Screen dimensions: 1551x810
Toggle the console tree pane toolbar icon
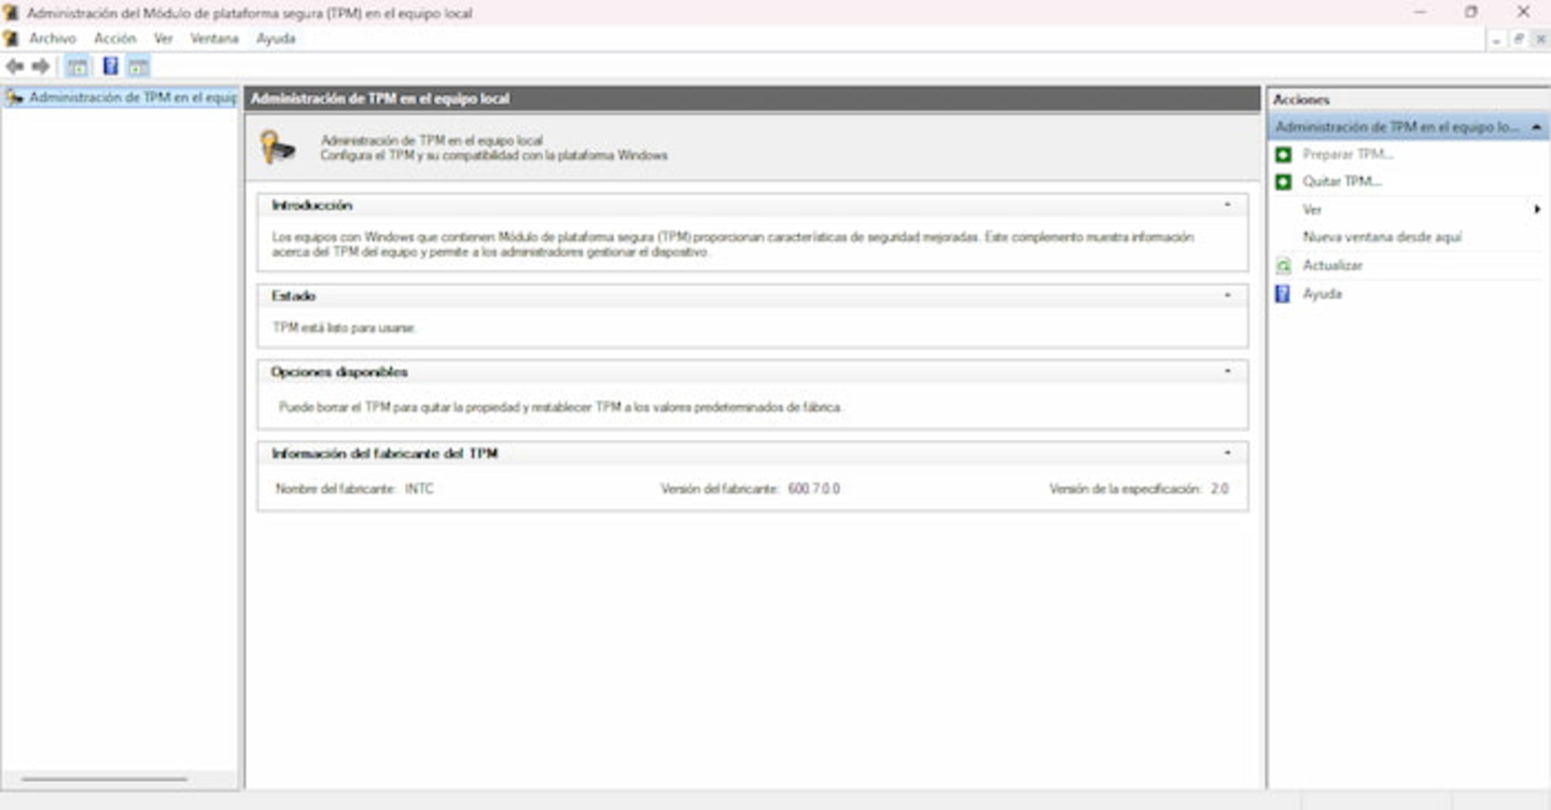[77, 66]
